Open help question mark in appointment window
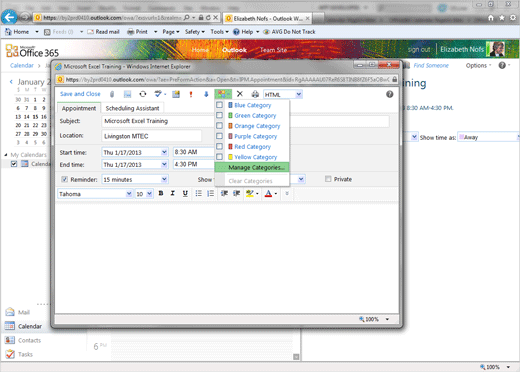520x372 pixels. pos(389,94)
